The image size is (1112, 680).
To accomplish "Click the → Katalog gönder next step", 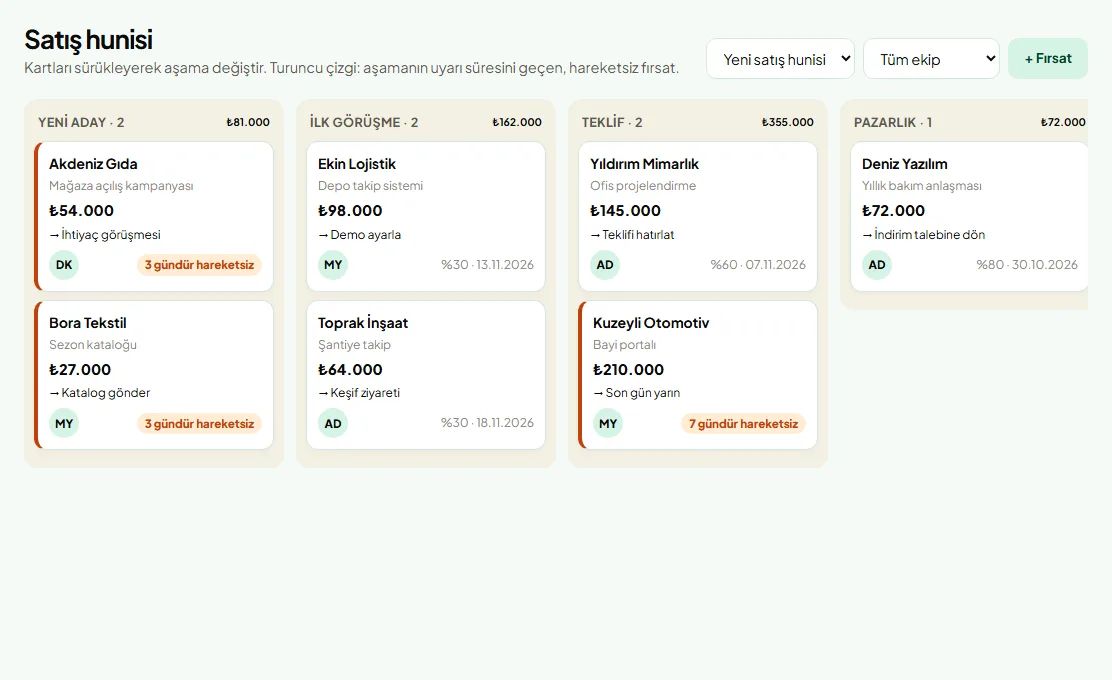I will [x=99, y=393].
